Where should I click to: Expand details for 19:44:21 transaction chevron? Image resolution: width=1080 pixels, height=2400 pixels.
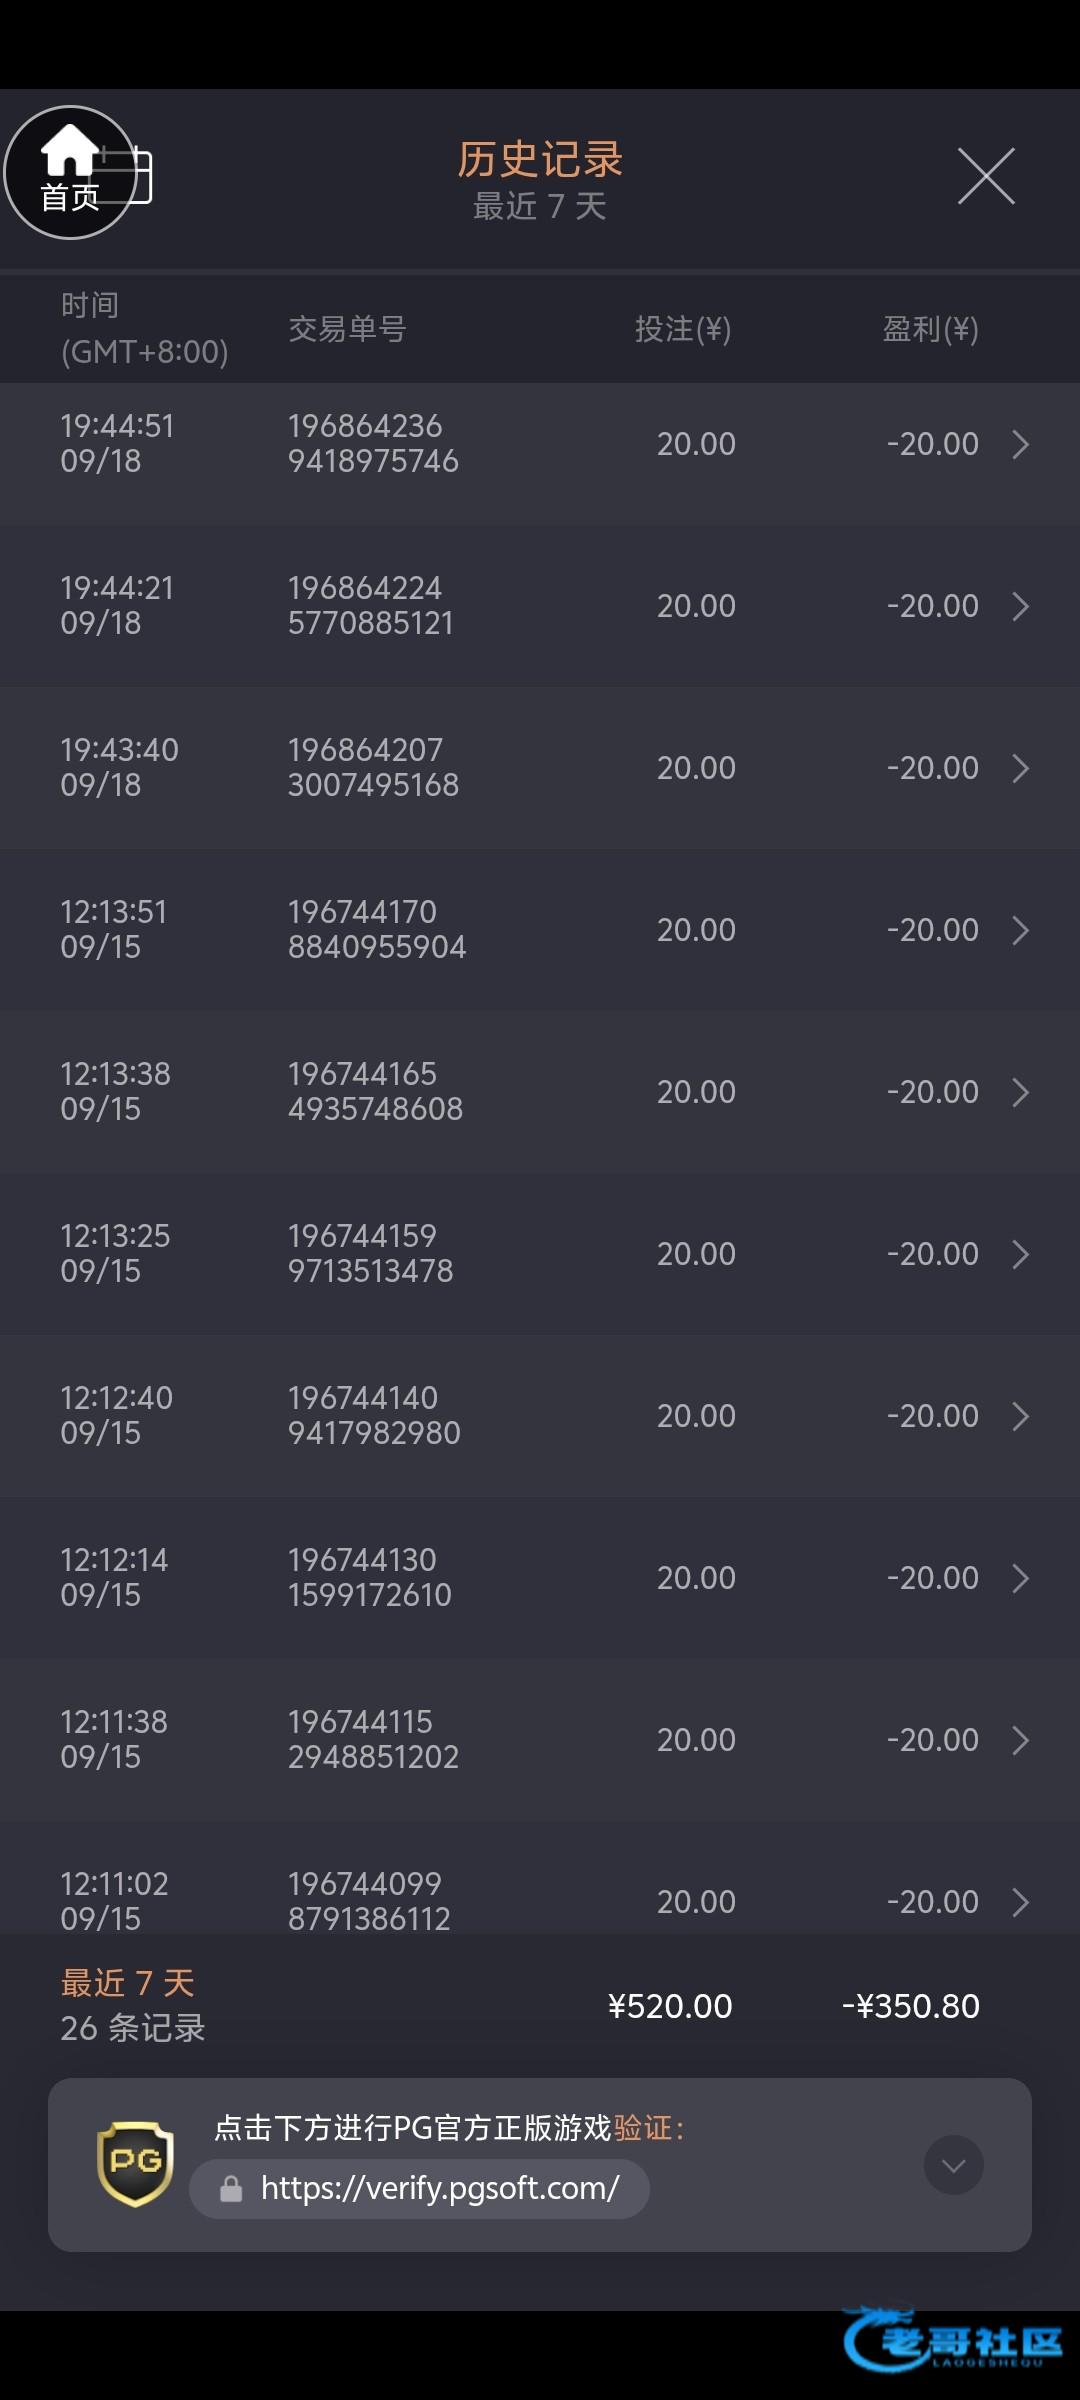pos(1020,606)
